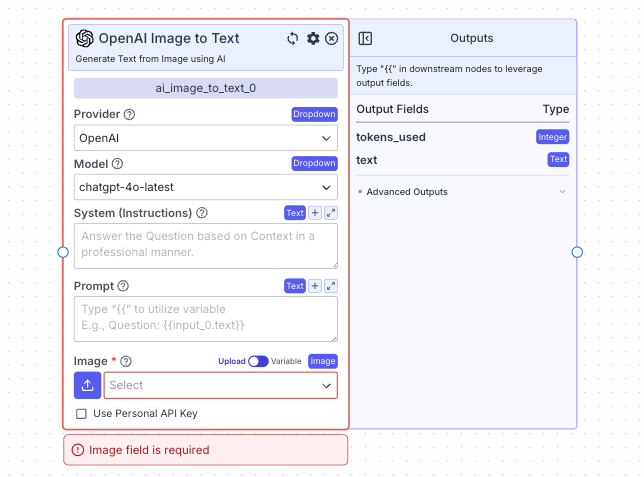Image resolution: width=644 pixels, height=477 pixels.
Task: Close the OpenAI Image to Text node
Action: click(331, 39)
